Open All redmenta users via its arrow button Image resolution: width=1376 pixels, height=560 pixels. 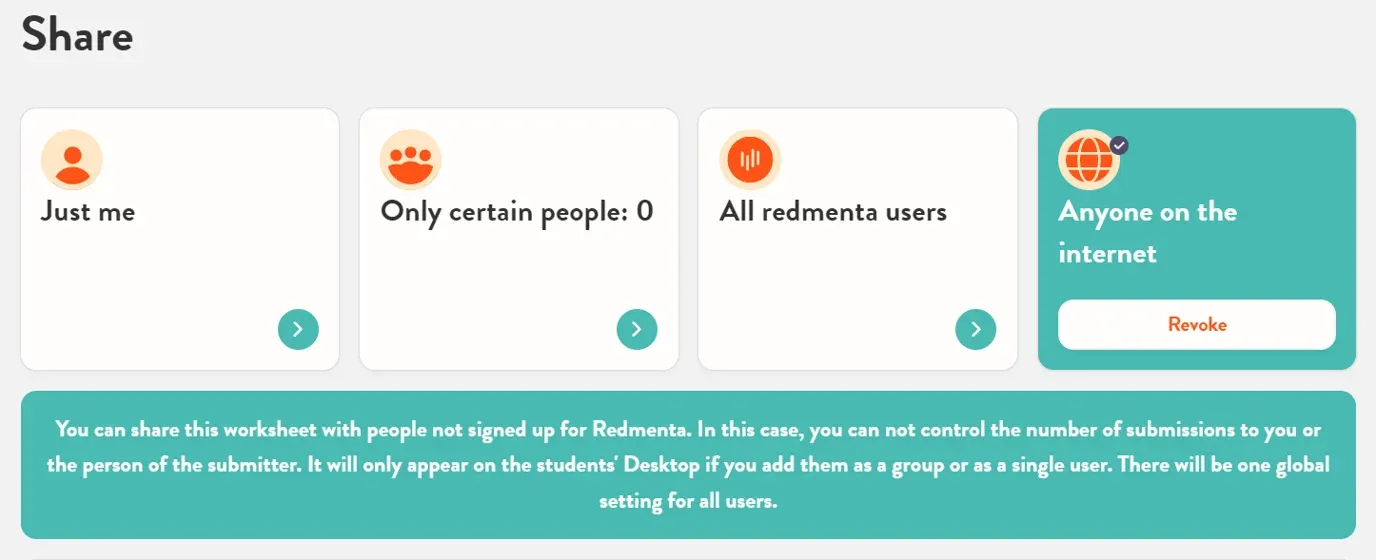coord(976,329)
